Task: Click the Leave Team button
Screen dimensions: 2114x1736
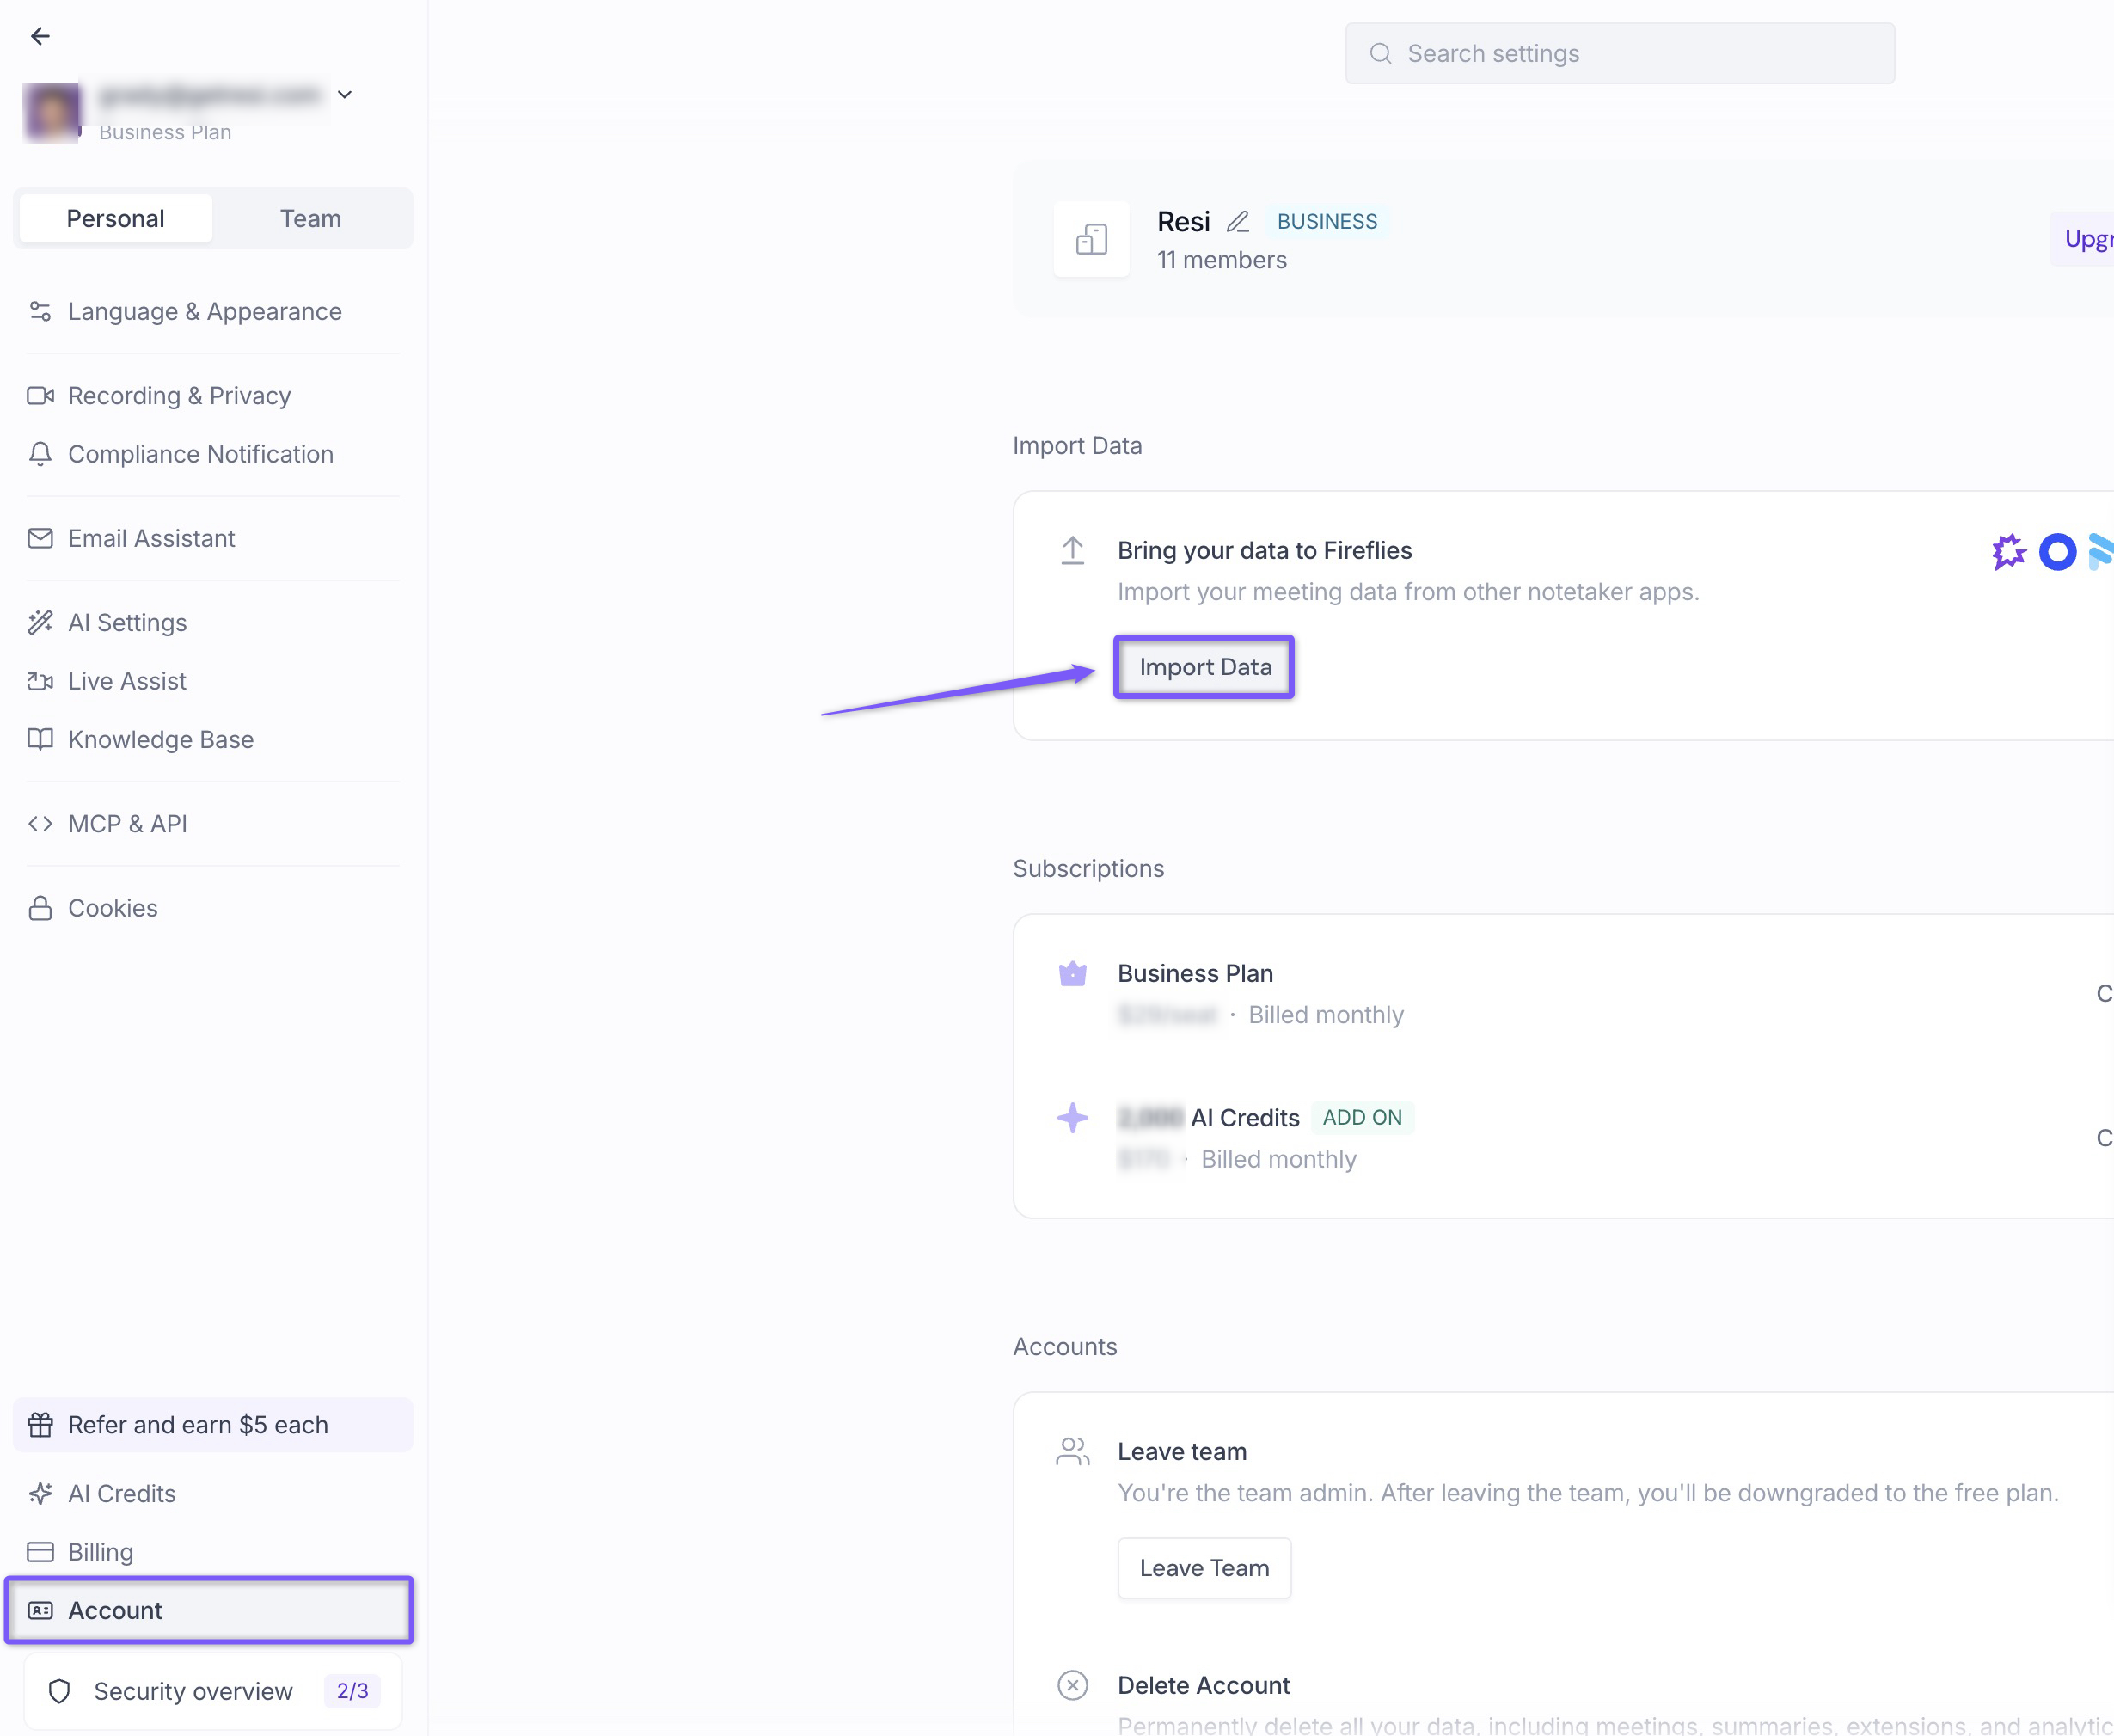Action: (x=1204, y=1568)
